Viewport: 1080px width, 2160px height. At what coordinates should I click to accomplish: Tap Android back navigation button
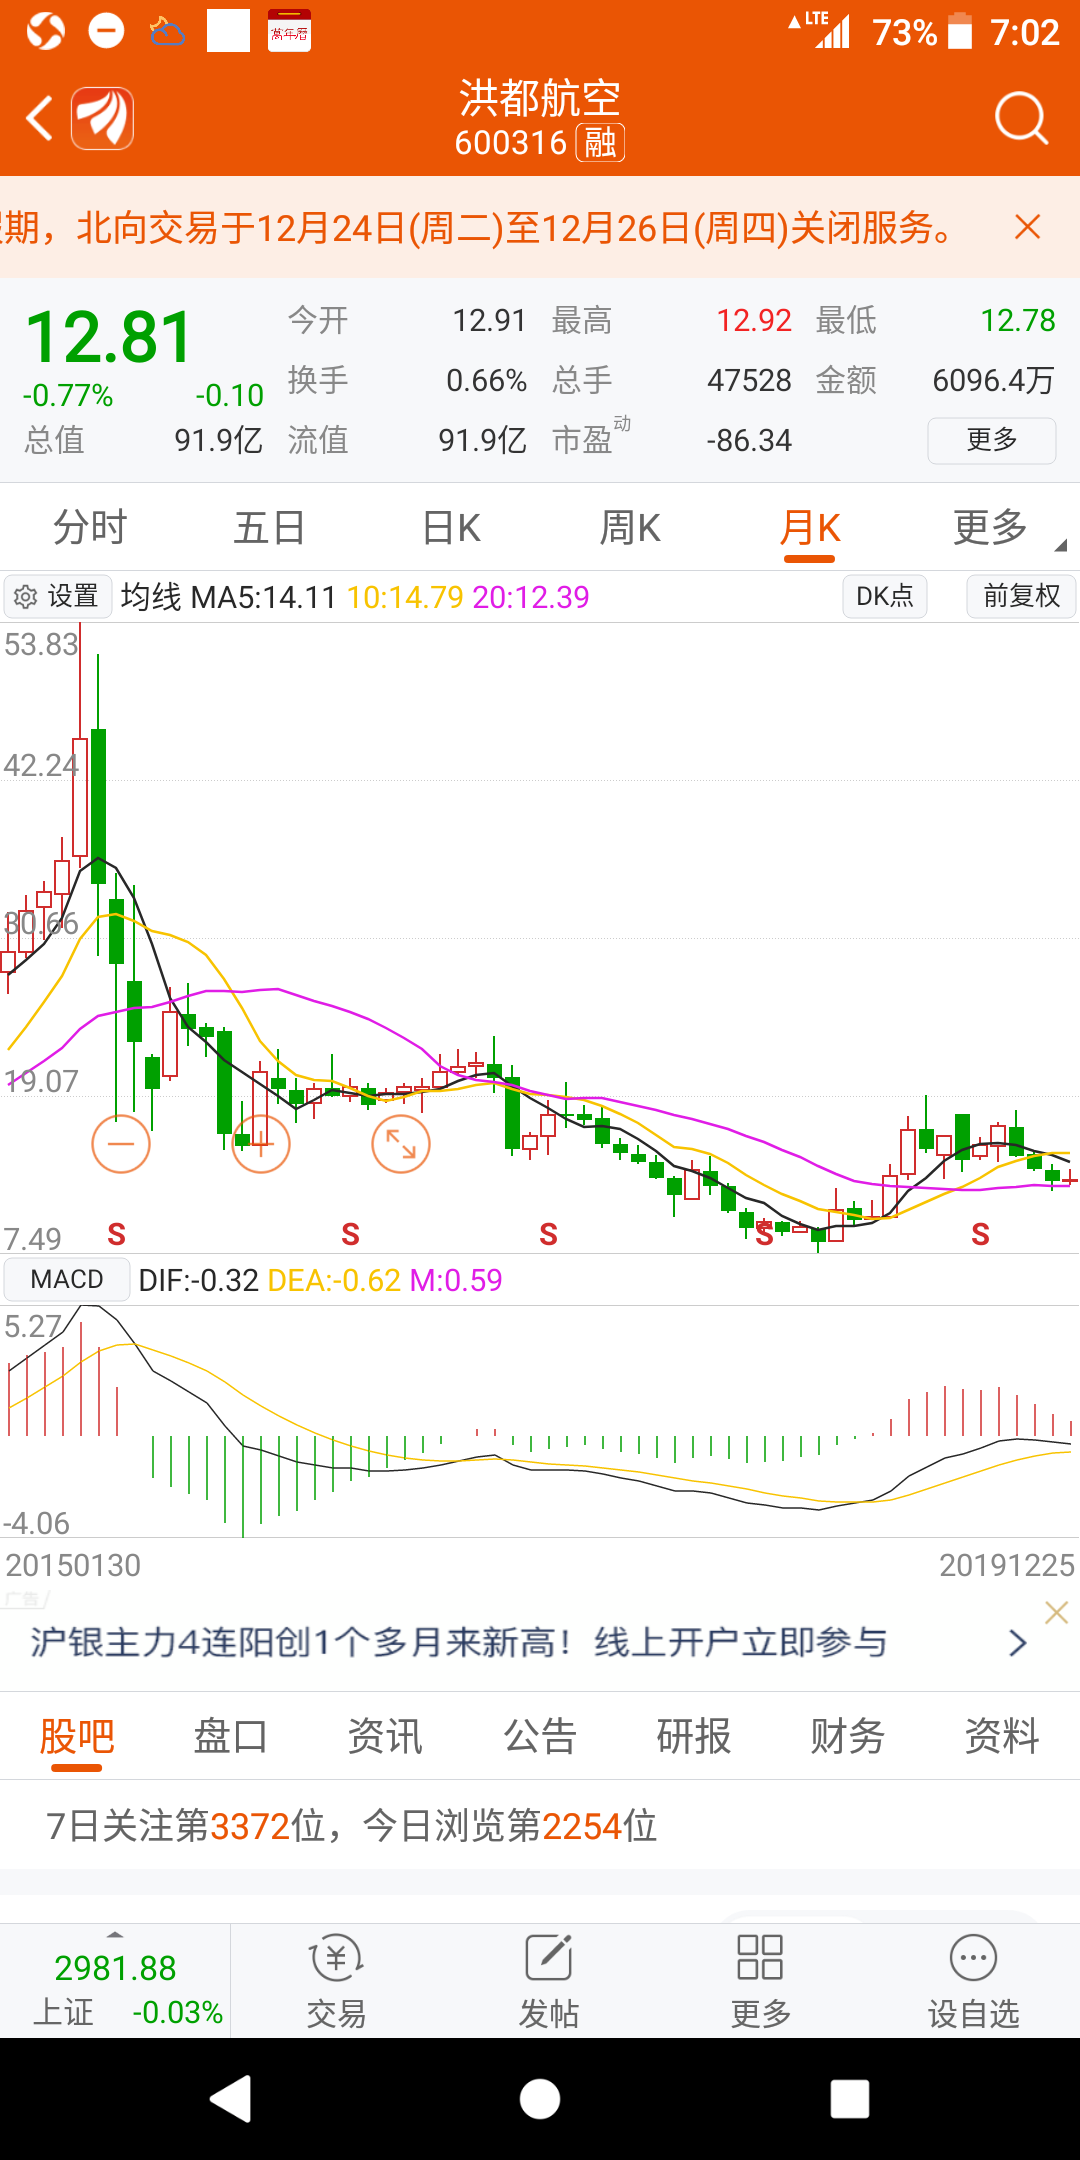click(231, 2098)
